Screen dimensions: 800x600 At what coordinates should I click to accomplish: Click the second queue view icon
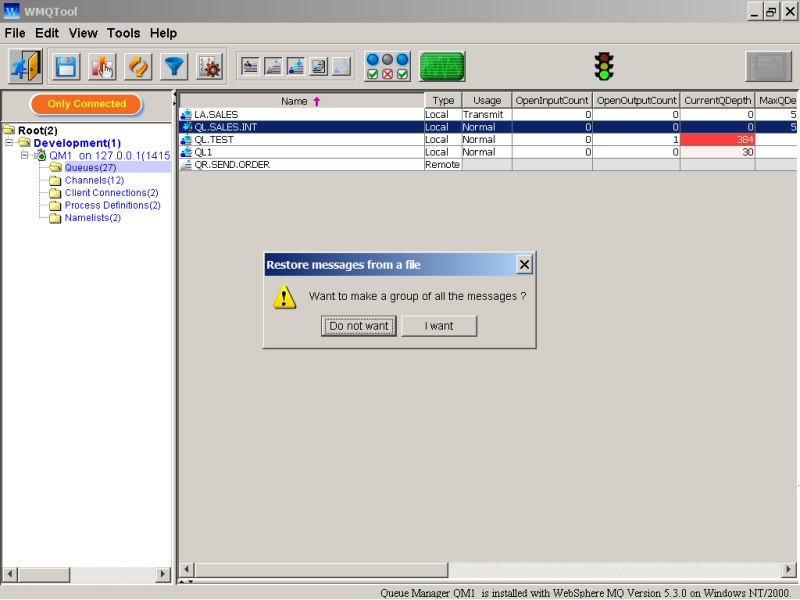(273, 67)
